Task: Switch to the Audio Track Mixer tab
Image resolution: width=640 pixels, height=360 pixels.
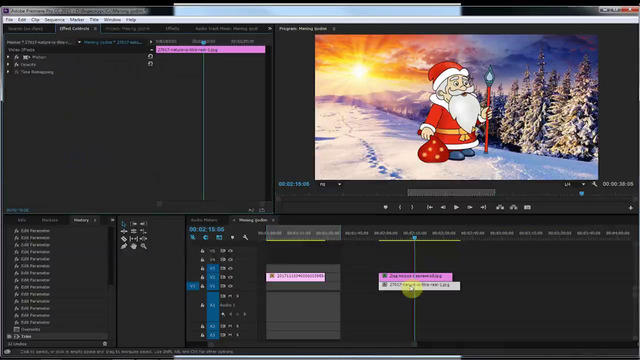Action: (227, 29)
